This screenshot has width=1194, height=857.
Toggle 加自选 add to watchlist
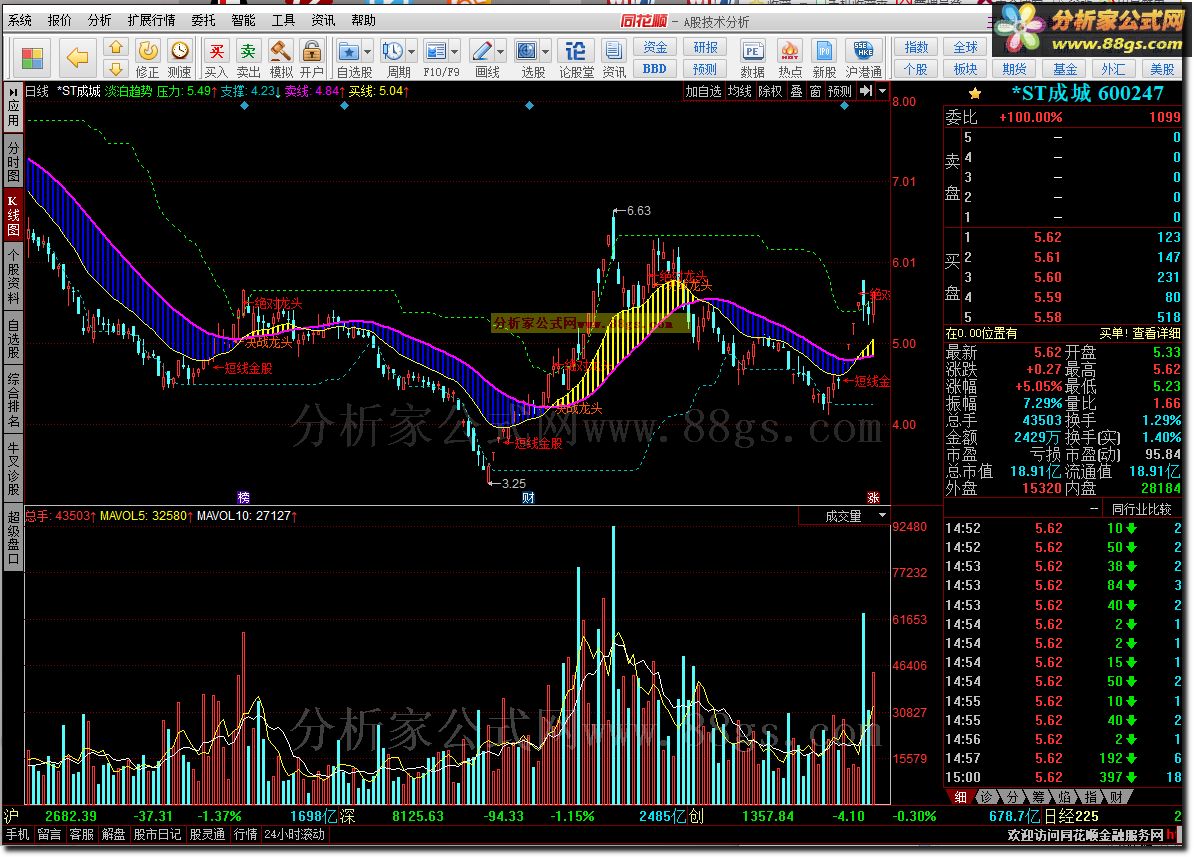coord(703,91)
